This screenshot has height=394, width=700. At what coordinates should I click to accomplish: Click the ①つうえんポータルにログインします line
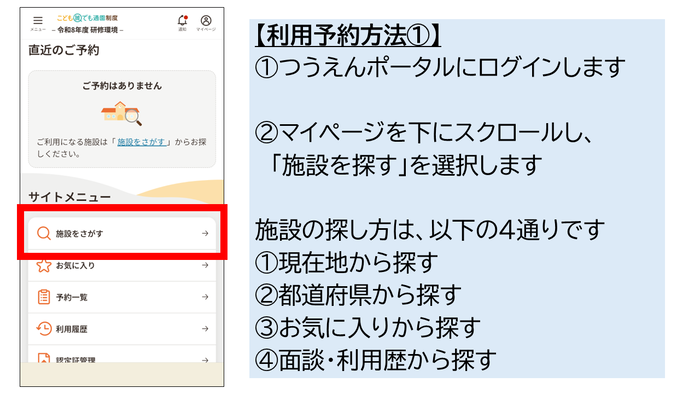(x=440, y=68)
